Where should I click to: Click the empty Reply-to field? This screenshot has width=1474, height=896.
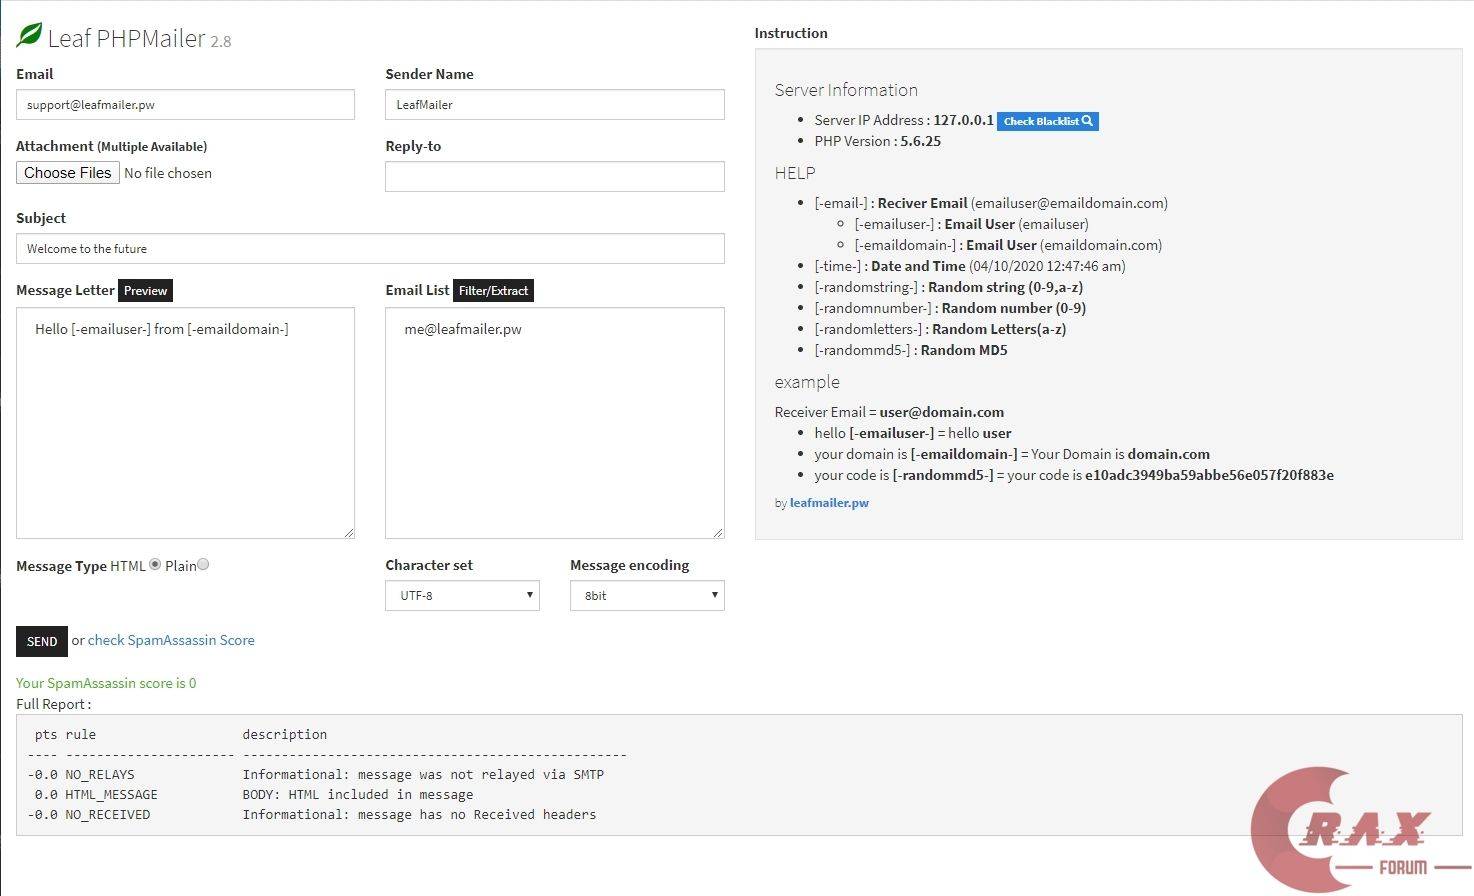[554, 177]
